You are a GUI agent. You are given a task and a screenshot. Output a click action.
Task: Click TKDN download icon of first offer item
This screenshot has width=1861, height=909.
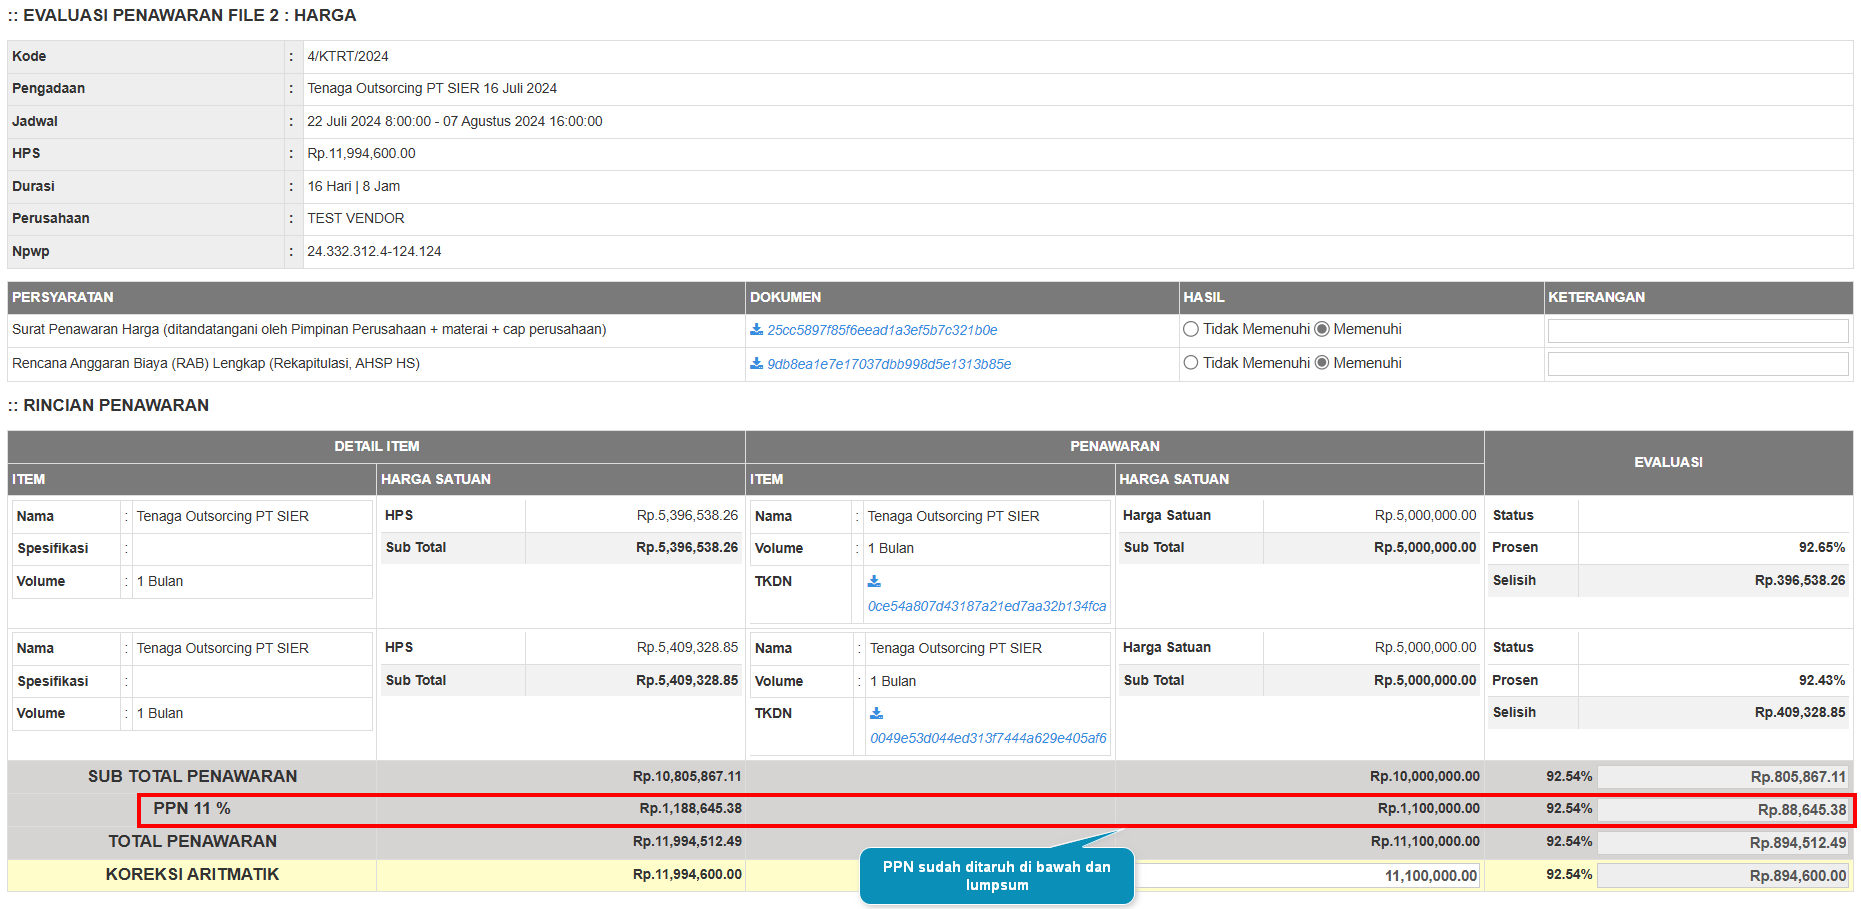coord(874,581)
